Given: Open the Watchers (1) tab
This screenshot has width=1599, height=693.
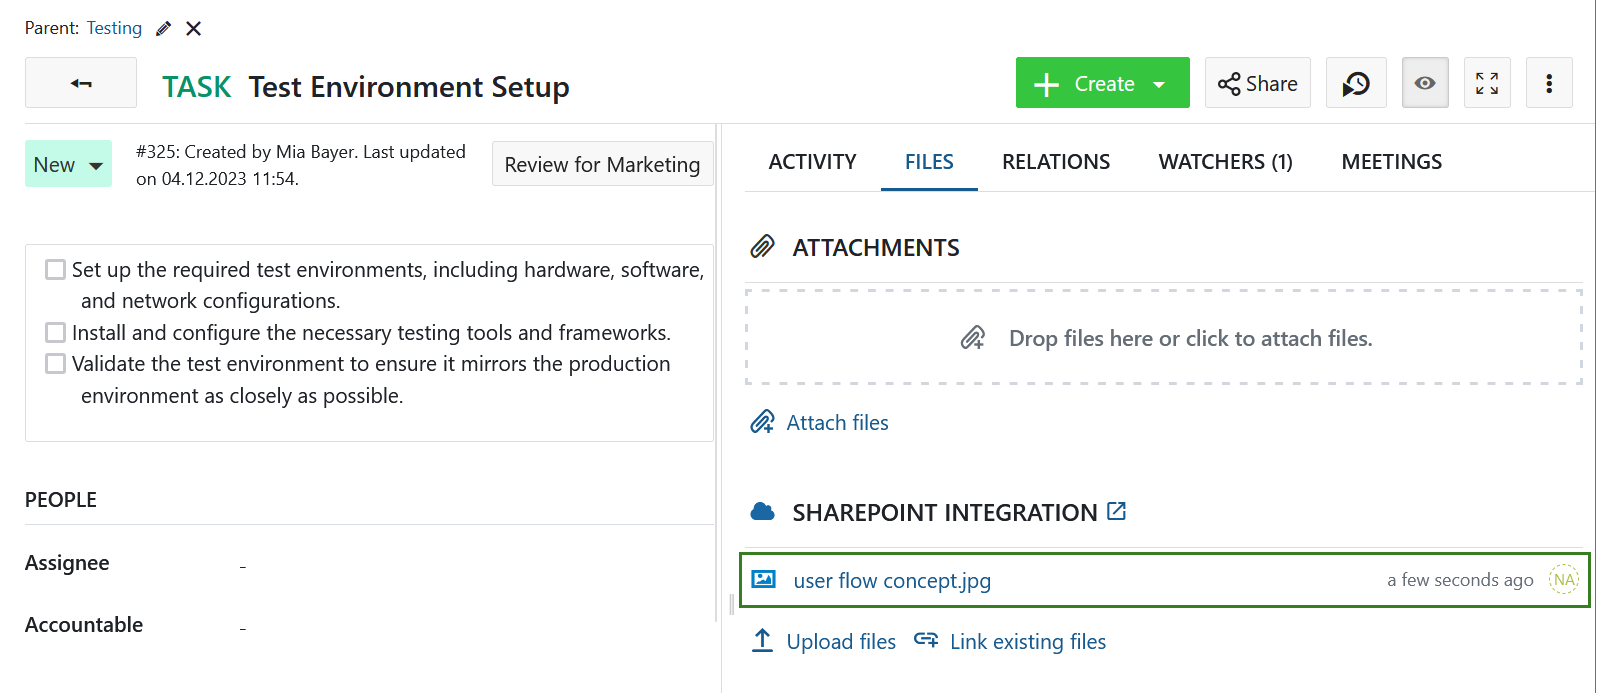Looking at the screenshot, I should tap(1225, 162).
